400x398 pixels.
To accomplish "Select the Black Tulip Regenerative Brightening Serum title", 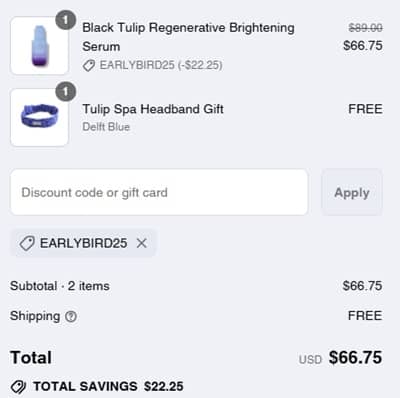I will (x=188, y=37).
